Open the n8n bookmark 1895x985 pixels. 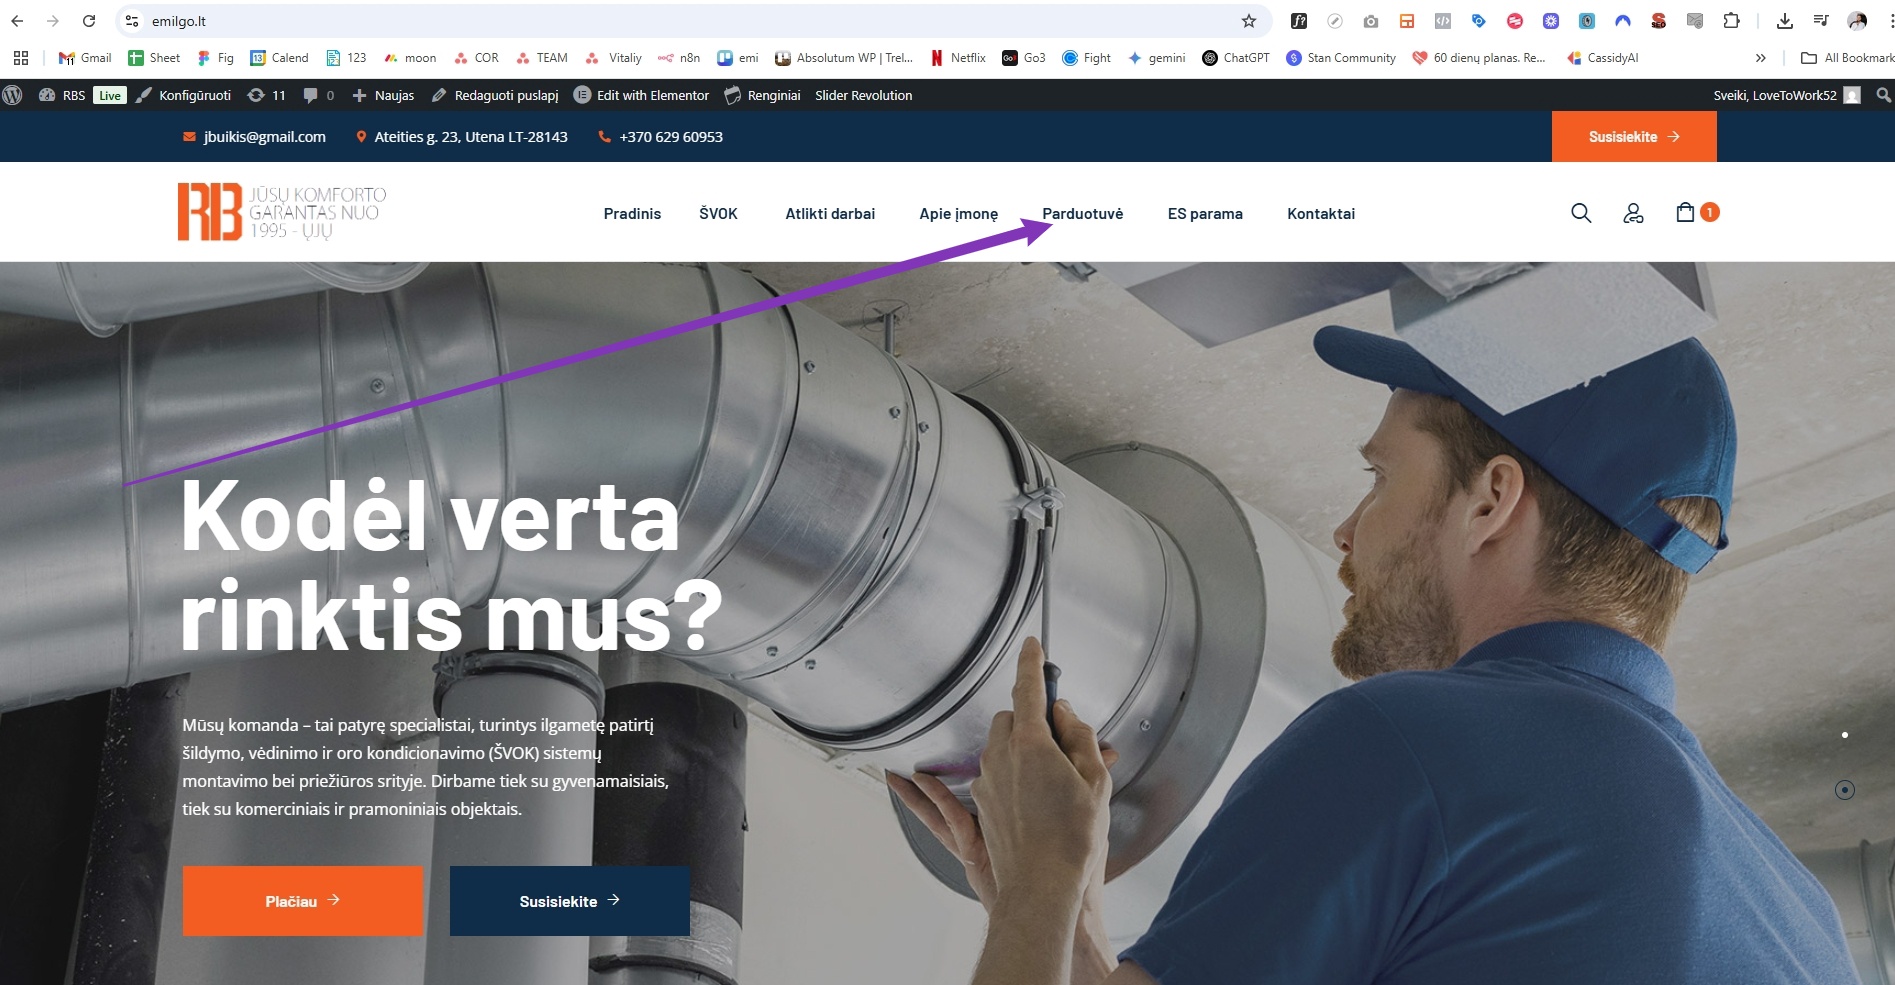pos(679,58)
